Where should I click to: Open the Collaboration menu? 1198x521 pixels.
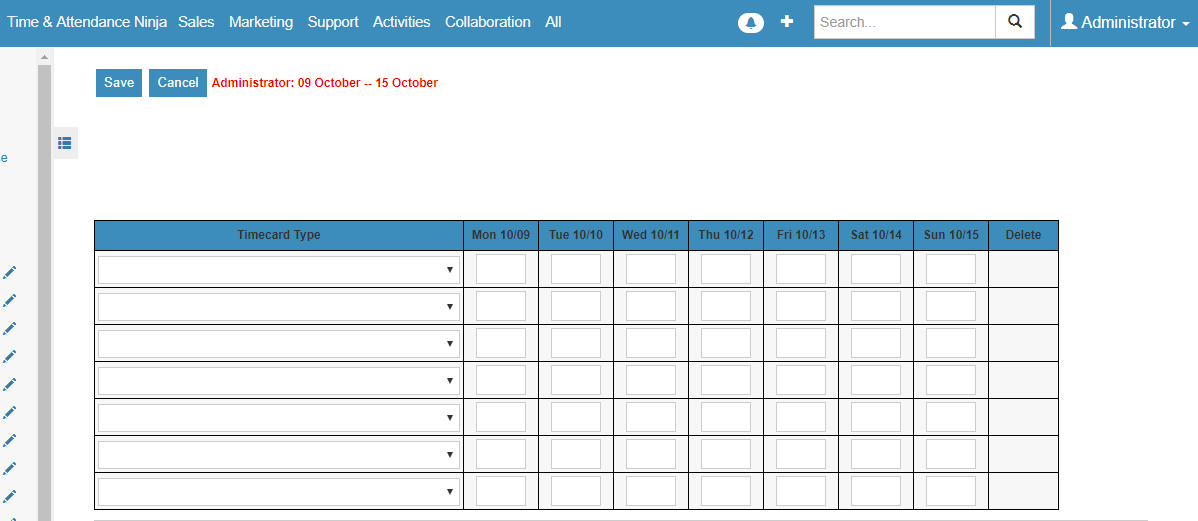[x=488, y=22]
